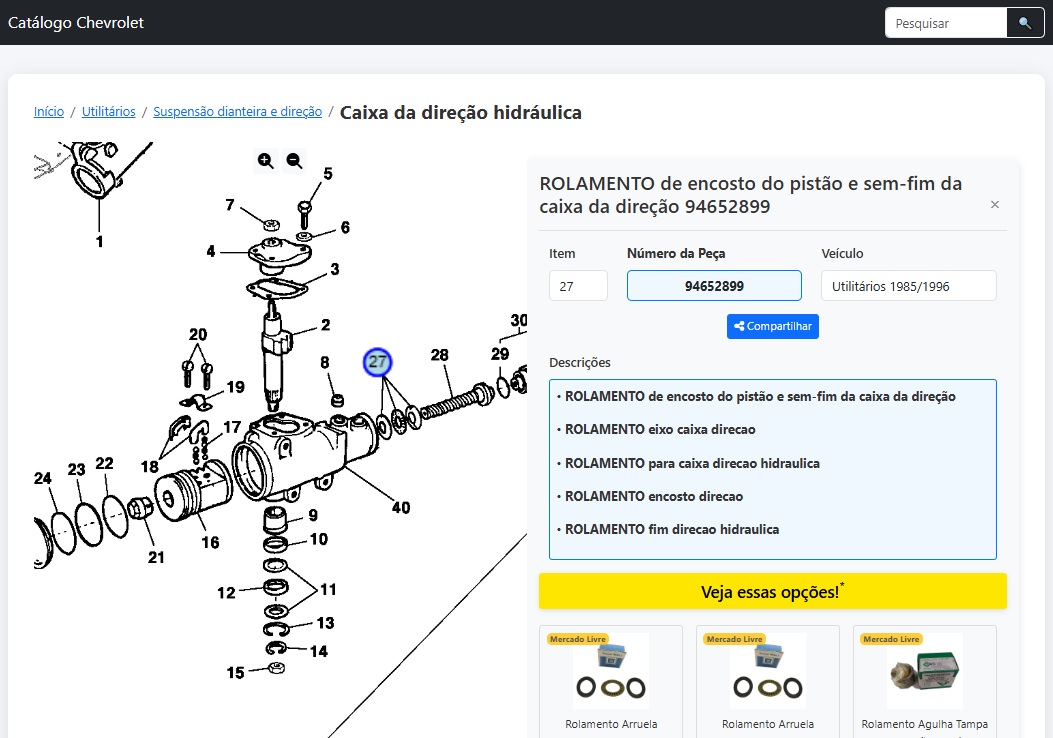The width and height of the screenshot is (1053, 738).
Task: Click the Catálogo Chevrolet site title
Action: [x=76, y=23]
